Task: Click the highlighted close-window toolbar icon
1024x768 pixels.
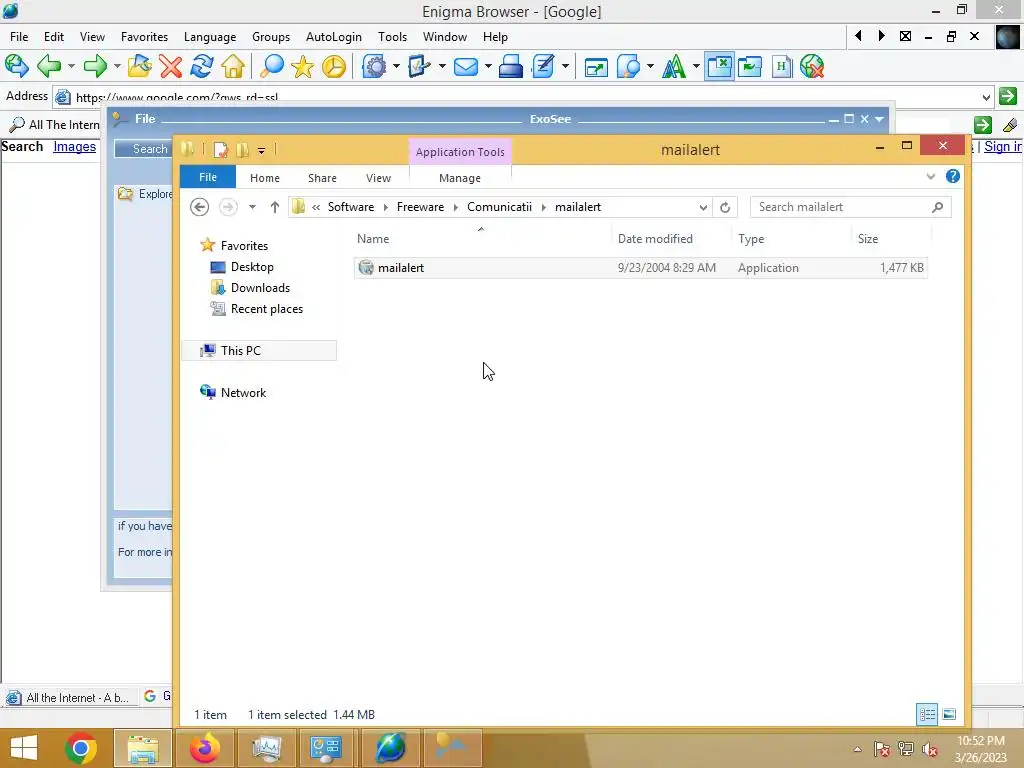Action: pyautogui.click(x=719, y=66)
